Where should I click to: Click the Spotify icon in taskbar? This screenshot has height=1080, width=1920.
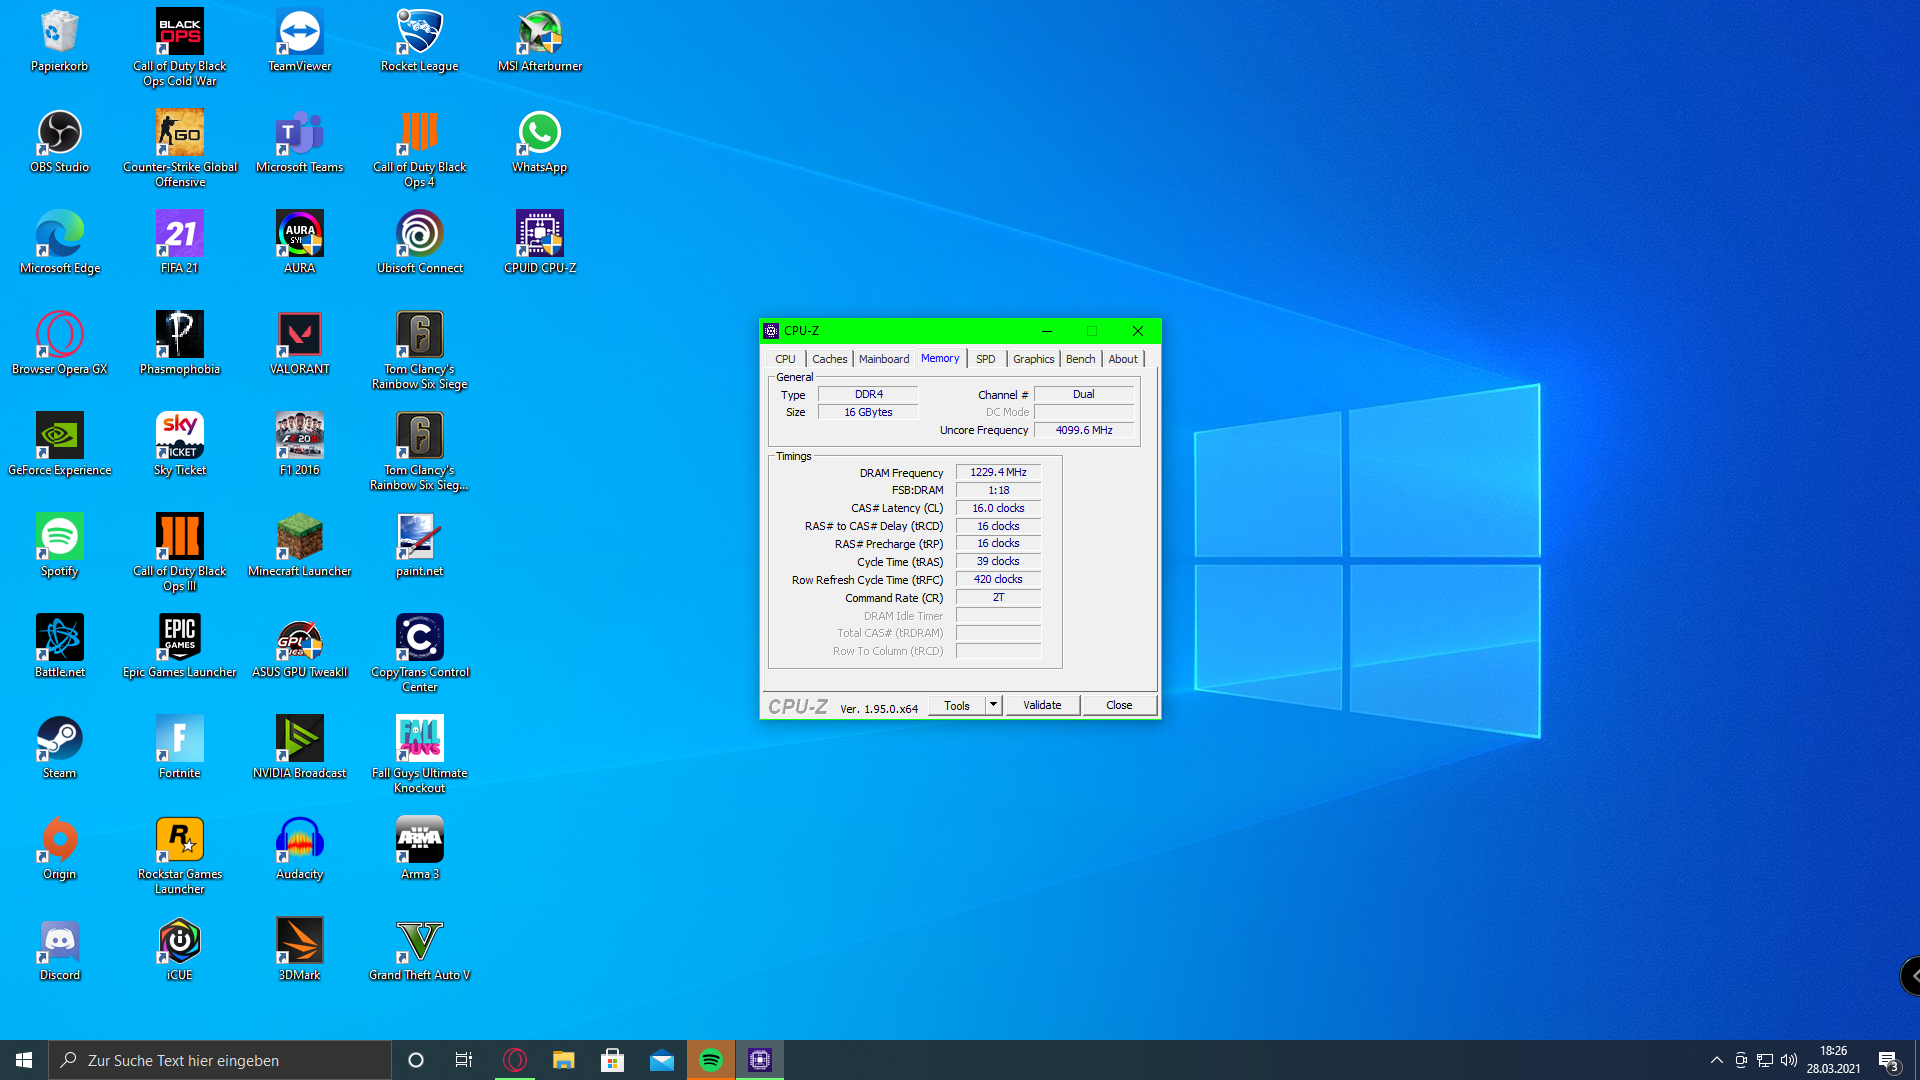point(711,1060)
